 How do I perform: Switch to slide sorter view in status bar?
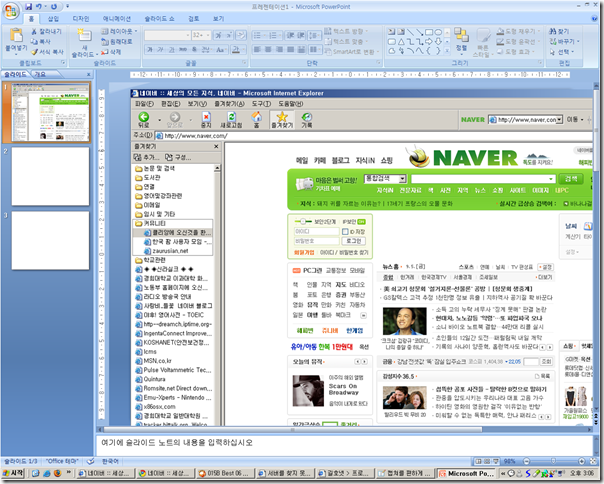point(487,461)
